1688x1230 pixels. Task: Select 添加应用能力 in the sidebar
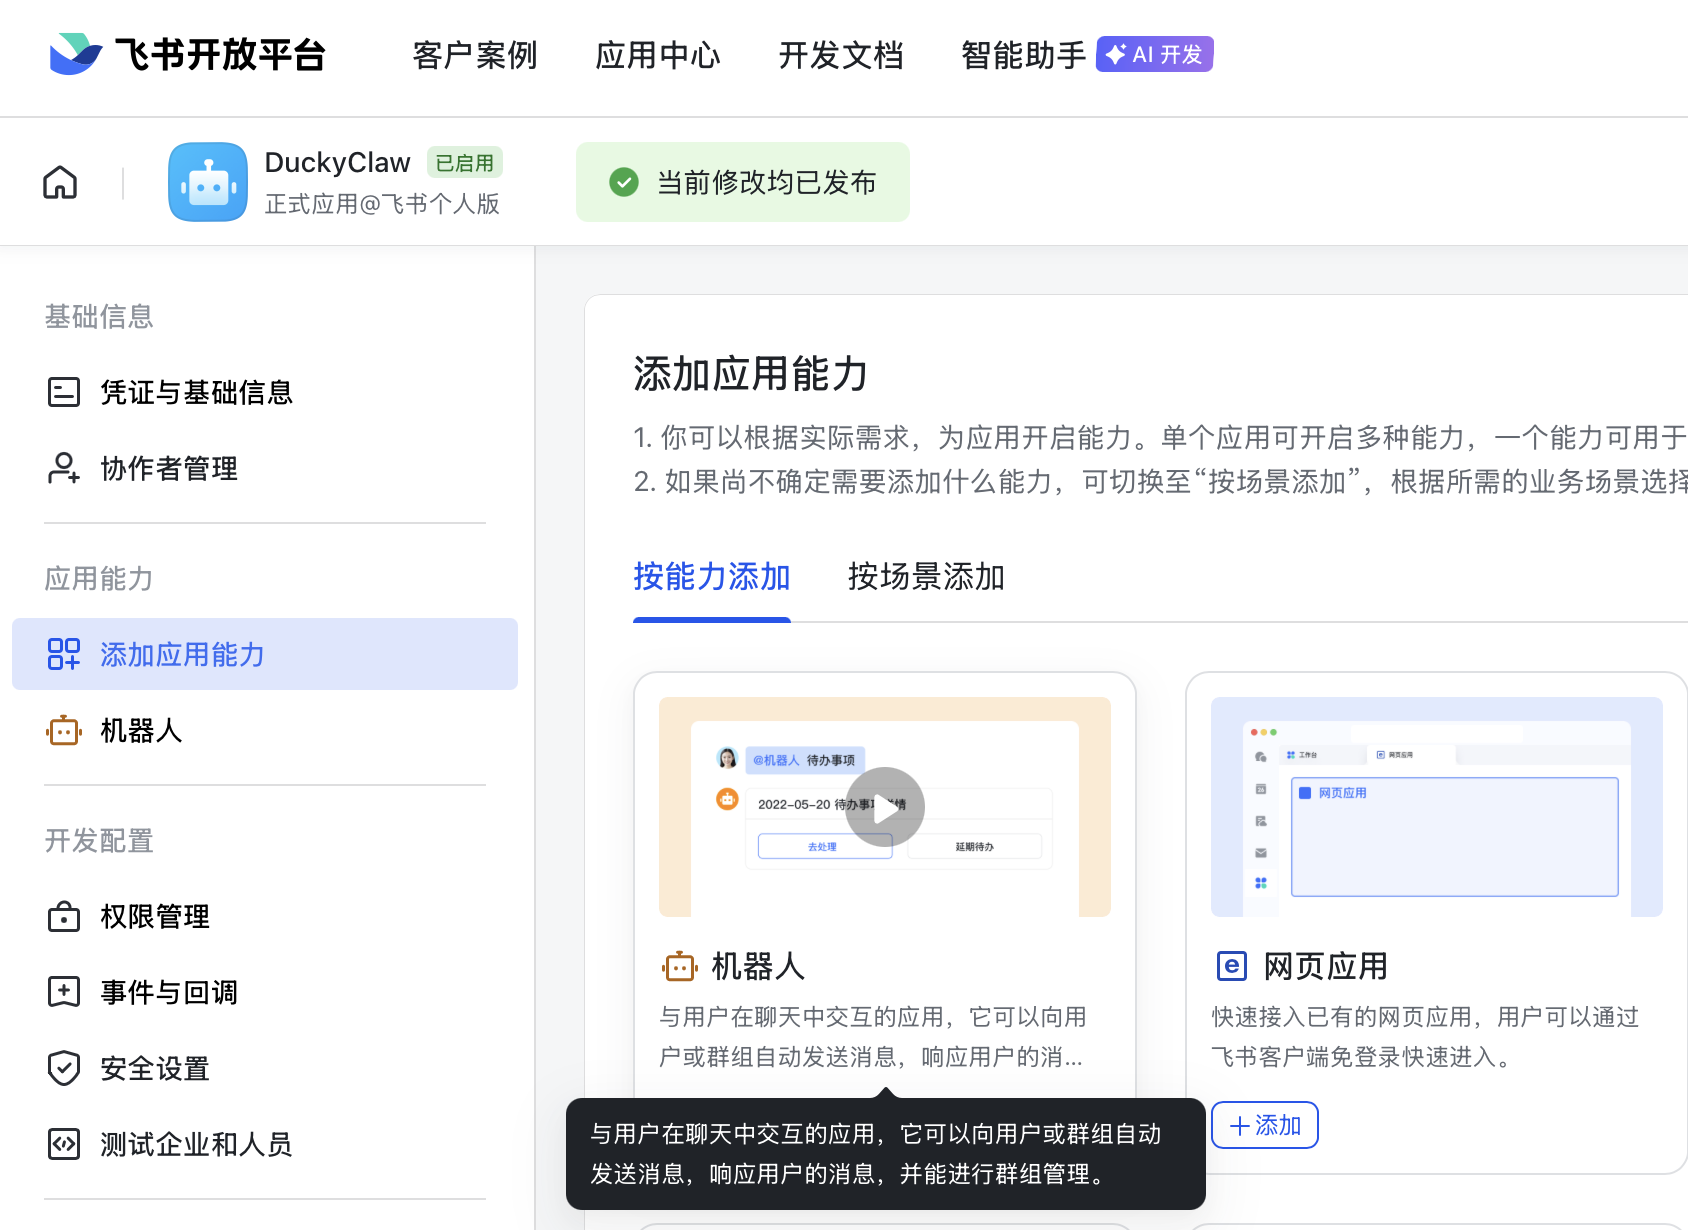tap(182, 654)
